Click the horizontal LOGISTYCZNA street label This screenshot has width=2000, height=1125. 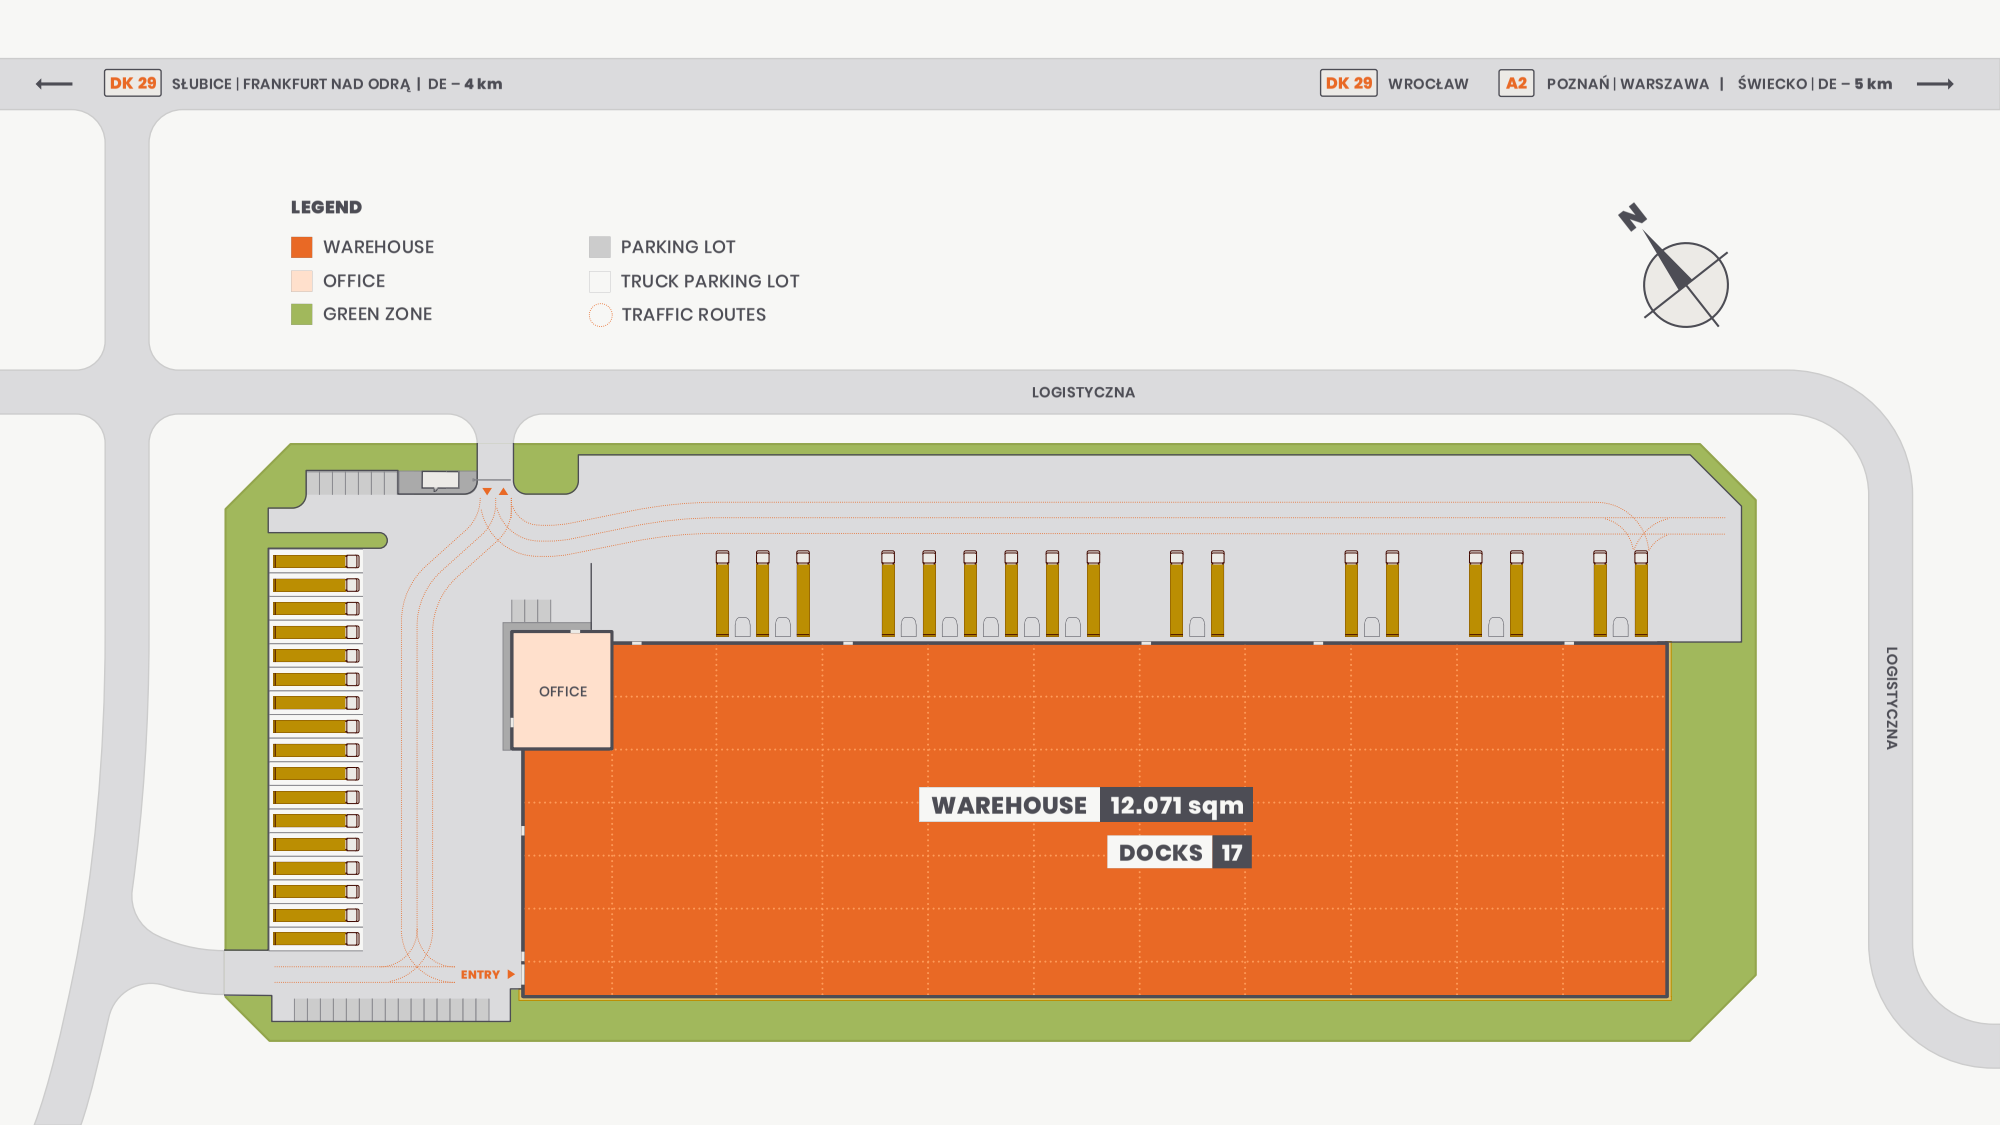[1083, 392]
